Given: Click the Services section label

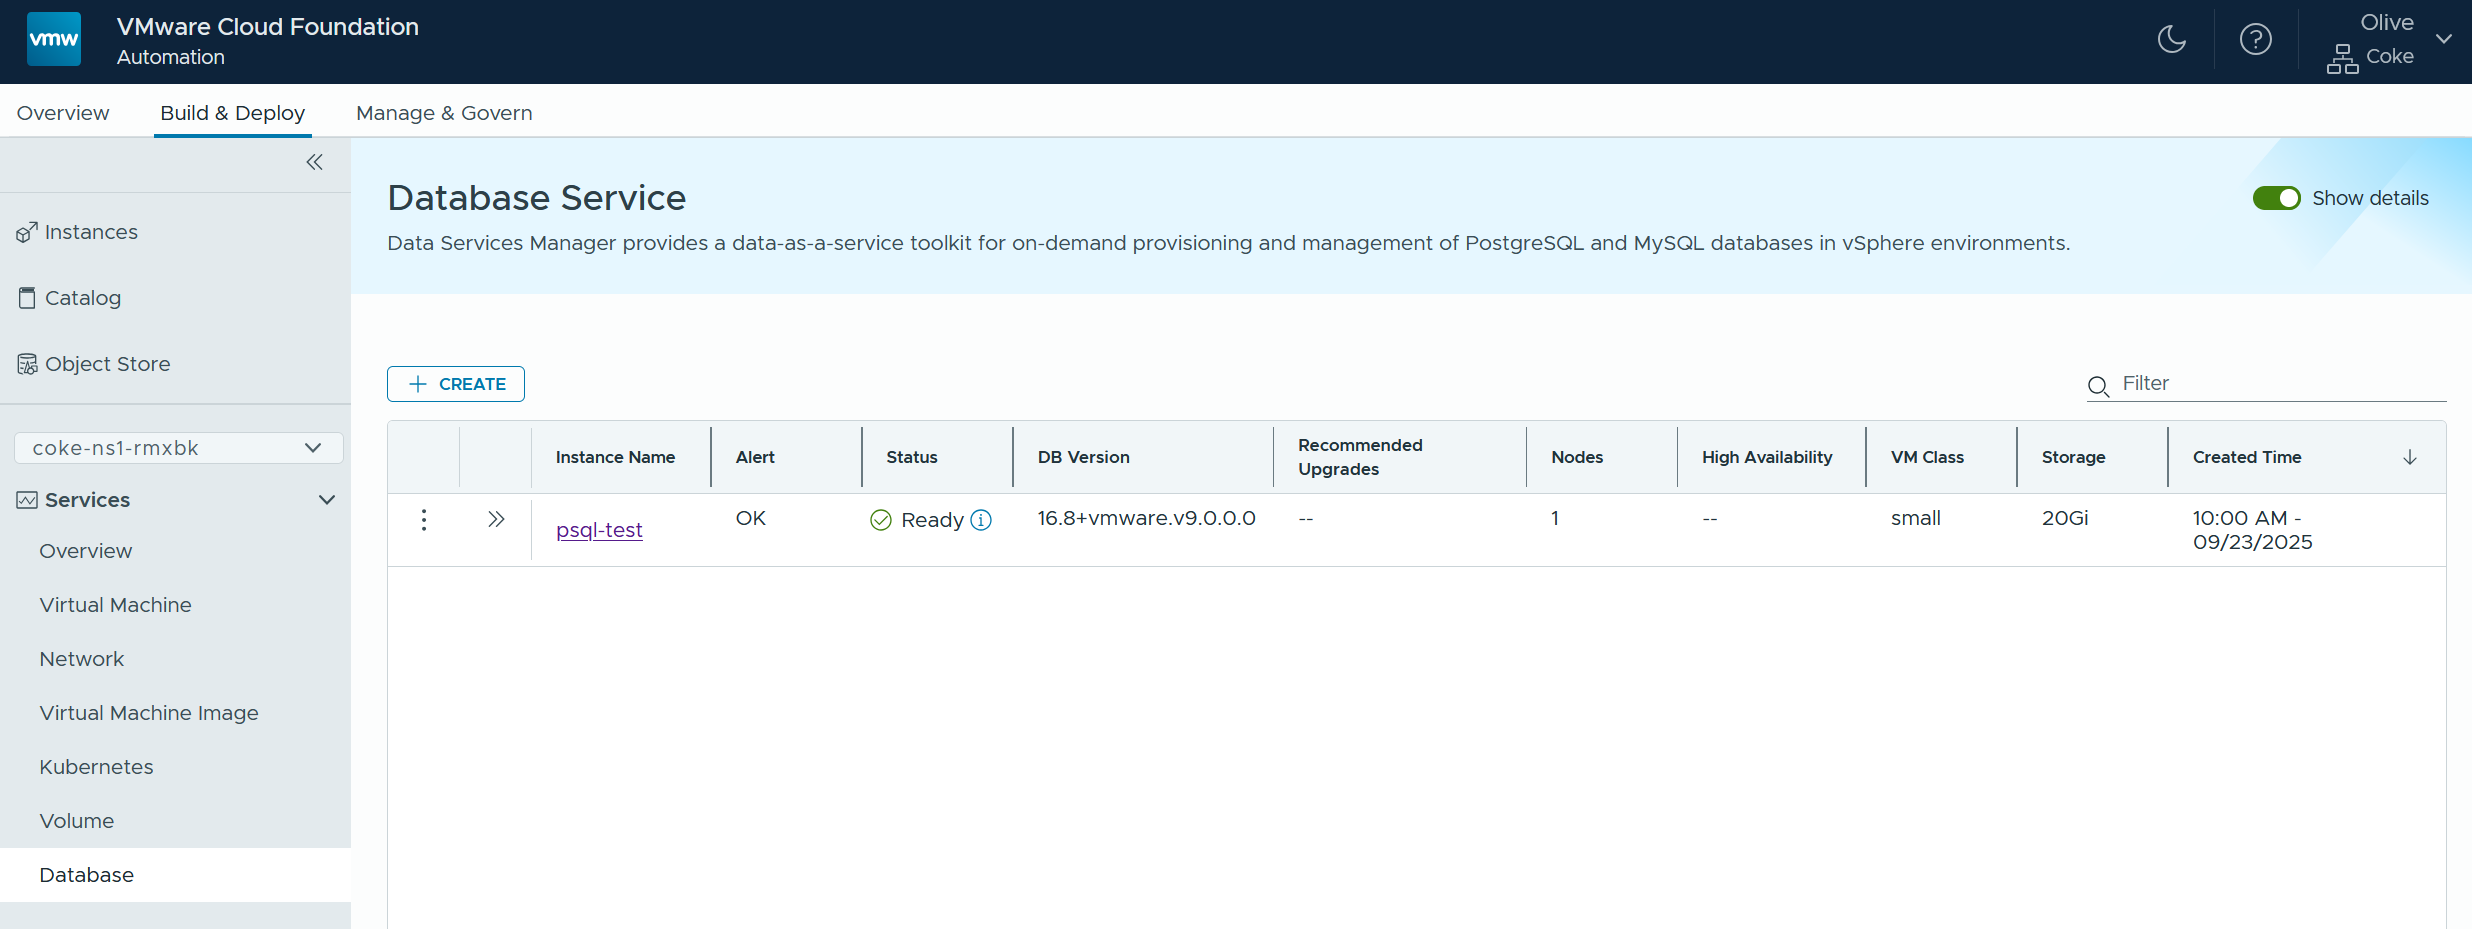Looking at the screenshot, I should pos(88,500).
